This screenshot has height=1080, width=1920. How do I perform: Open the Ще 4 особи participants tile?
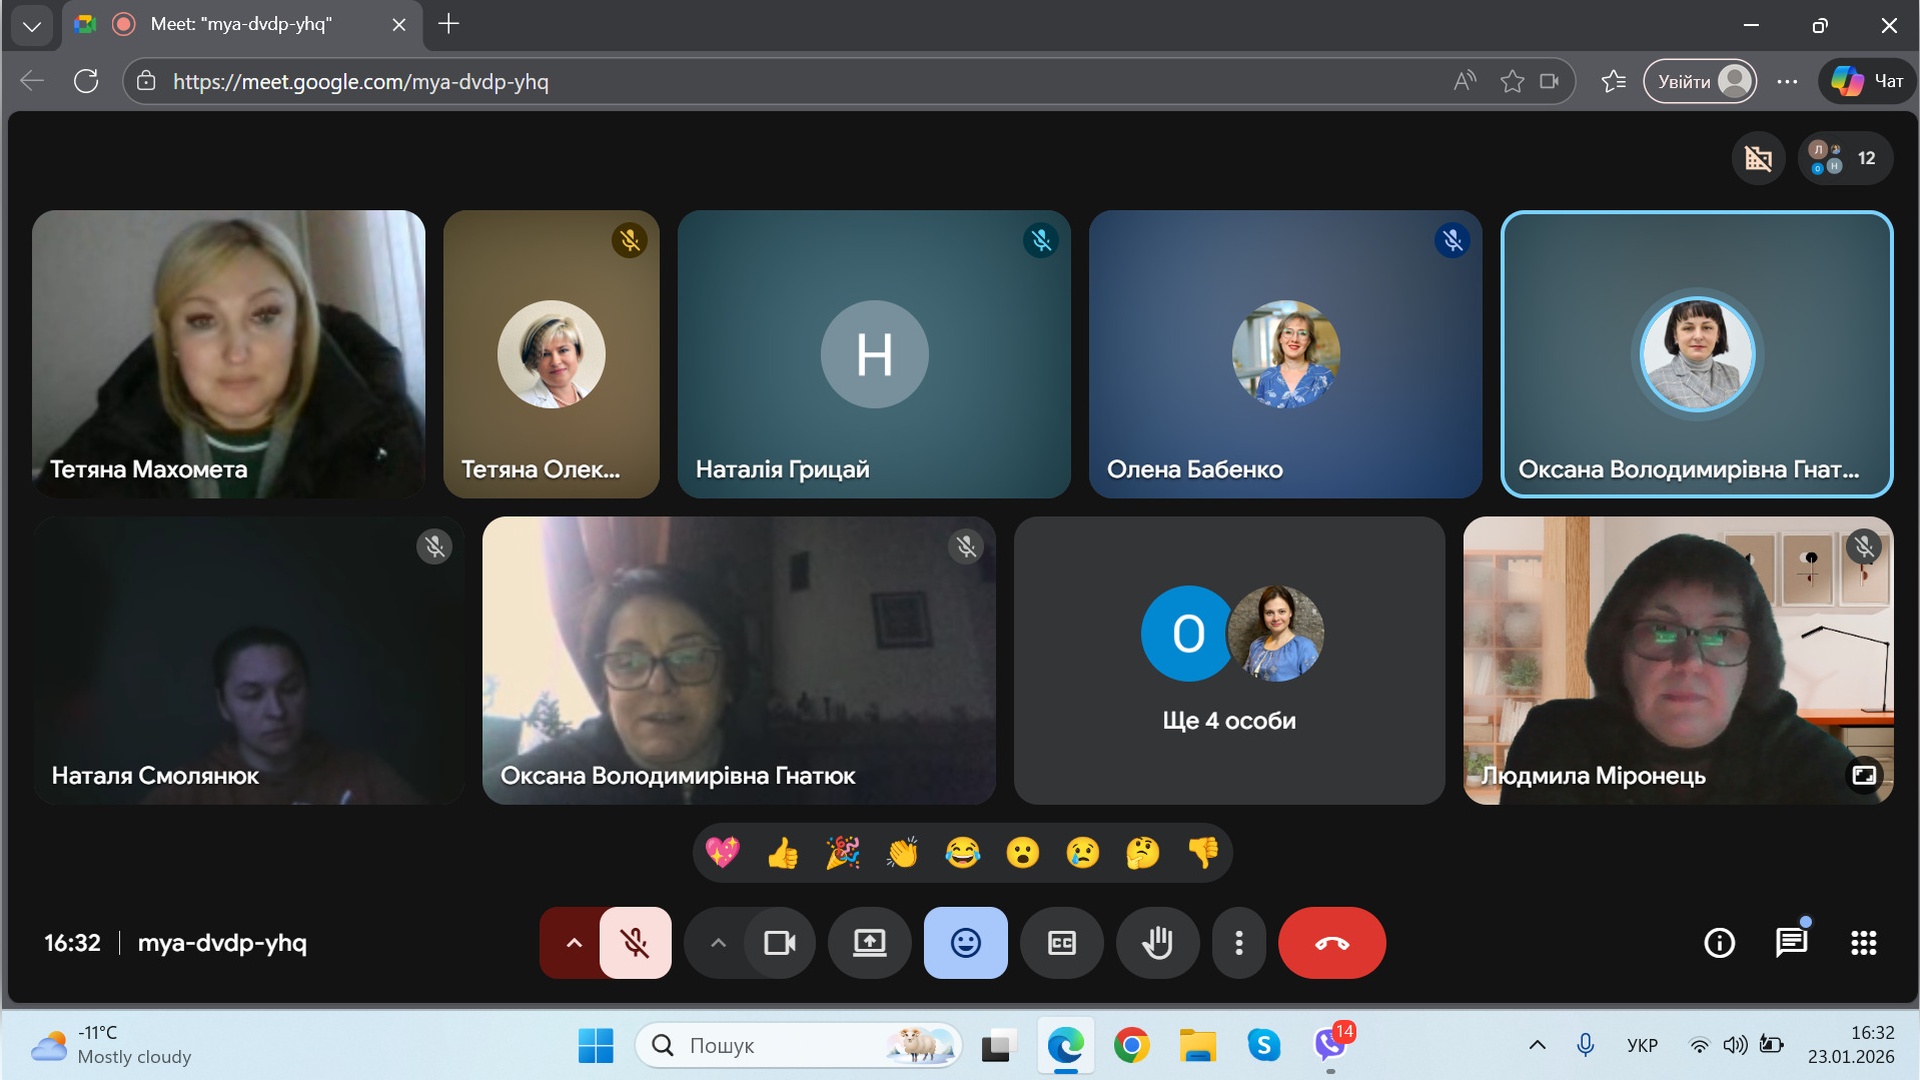tap(1229, 660)
